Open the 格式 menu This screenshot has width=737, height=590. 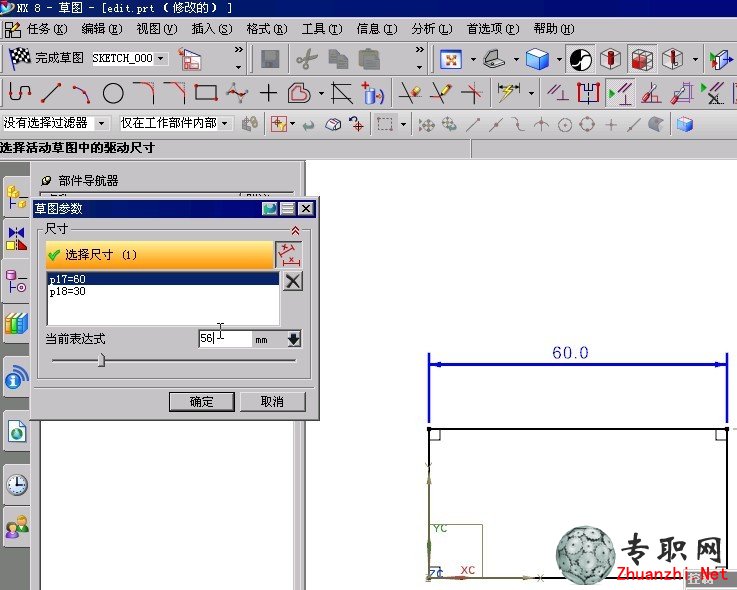click(x=267, y=29)
